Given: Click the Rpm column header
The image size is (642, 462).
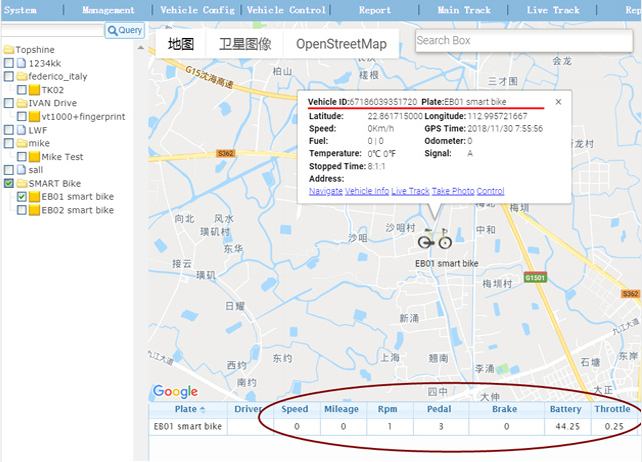Looking at the screenshot, I should coord(389,409).
